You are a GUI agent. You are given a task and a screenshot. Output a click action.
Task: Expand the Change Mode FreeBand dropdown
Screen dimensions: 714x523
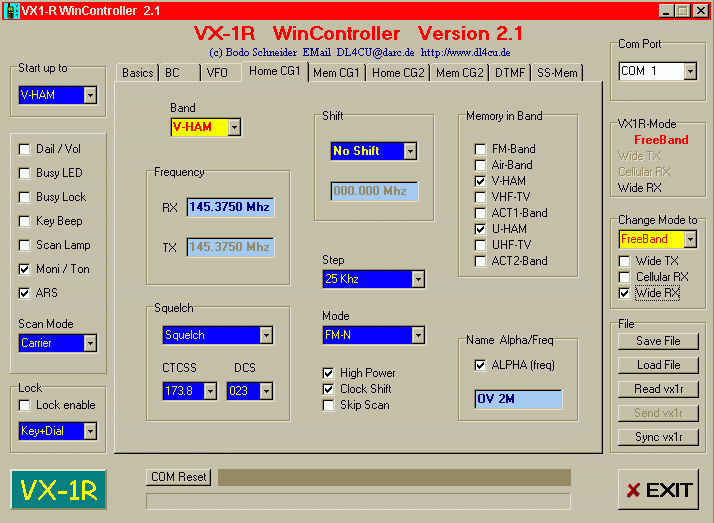(x=690, y=239)
